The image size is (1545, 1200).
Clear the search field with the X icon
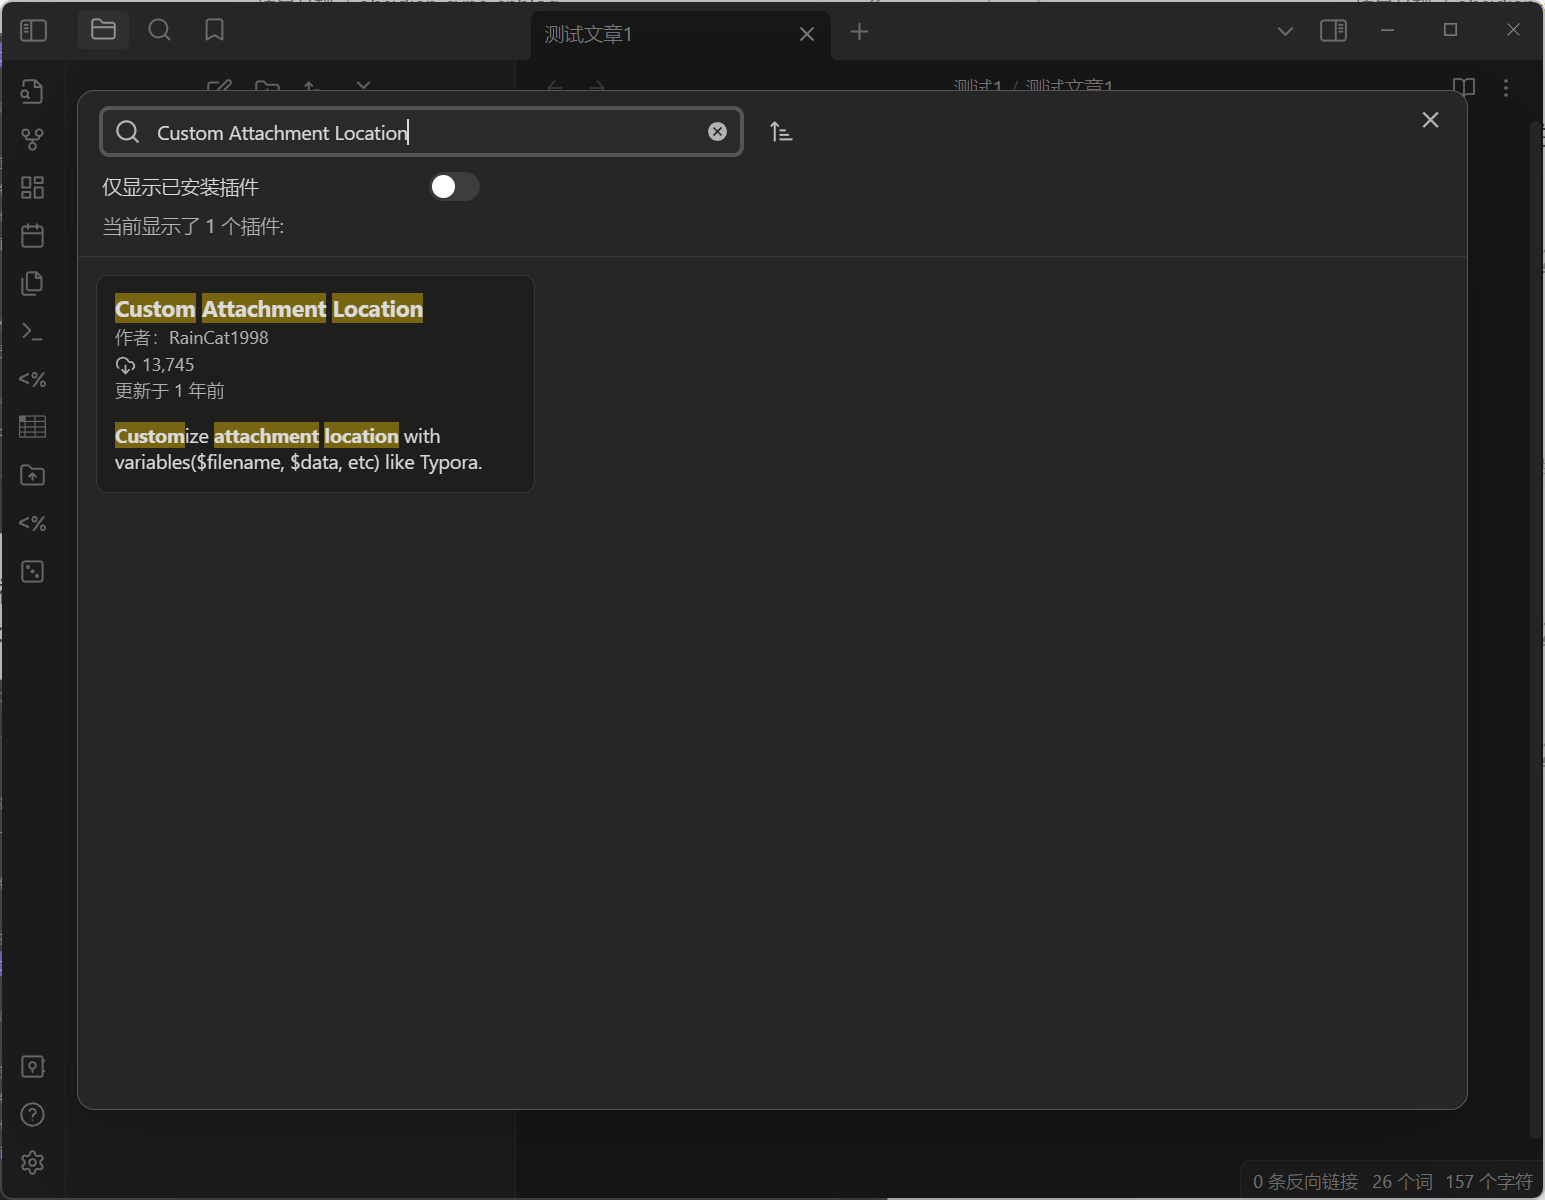tap(718, 131)
